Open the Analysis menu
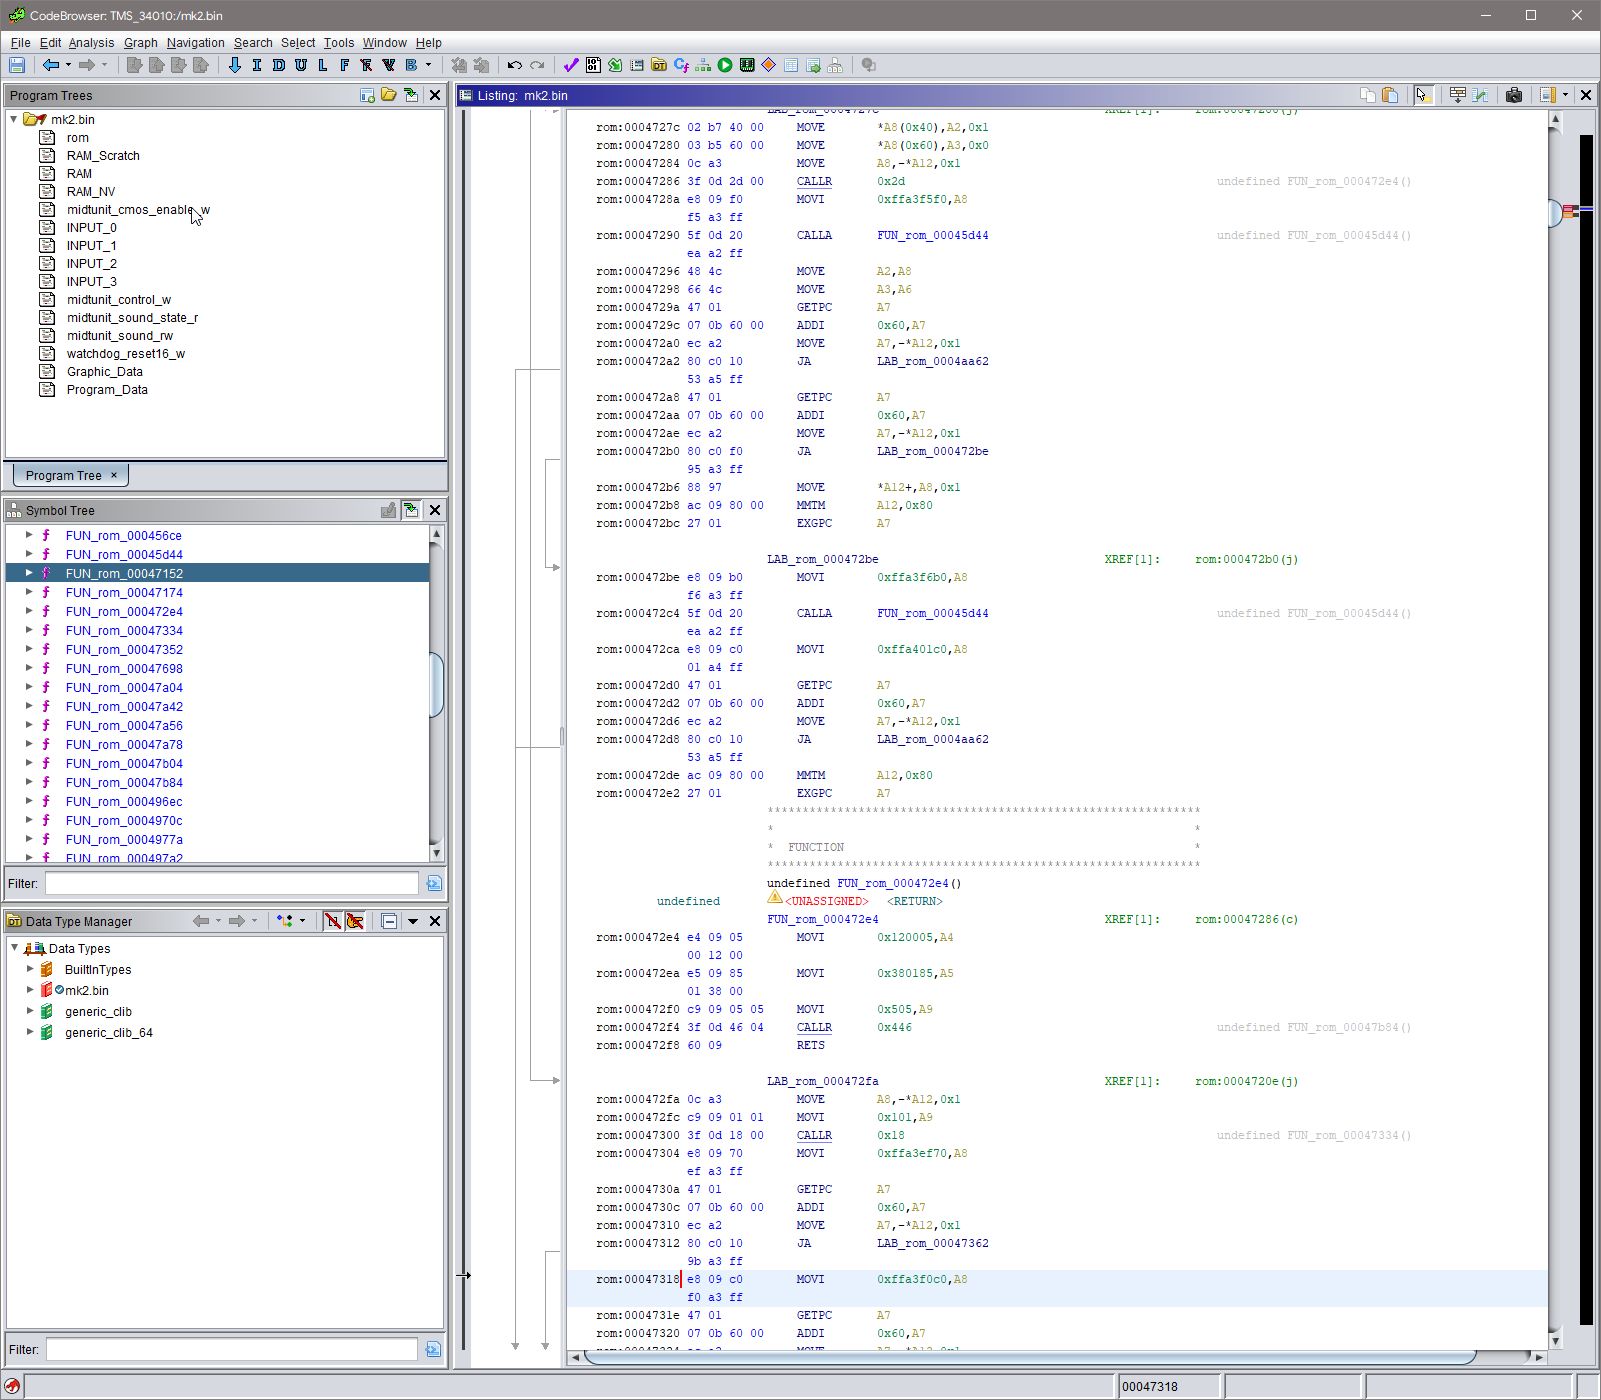Viewport: 1601px width, 1400px height. (x=90, y=43)
